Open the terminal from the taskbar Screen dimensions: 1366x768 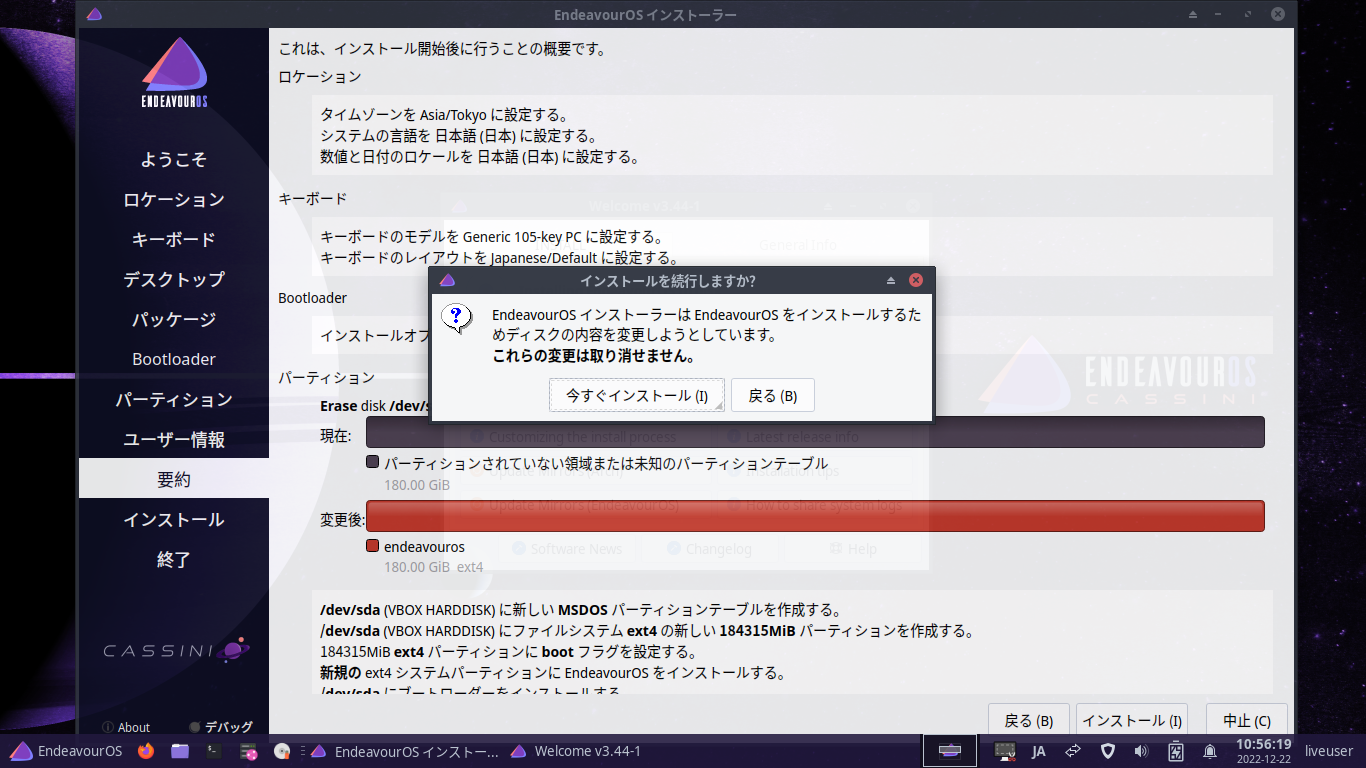(214, 751)
